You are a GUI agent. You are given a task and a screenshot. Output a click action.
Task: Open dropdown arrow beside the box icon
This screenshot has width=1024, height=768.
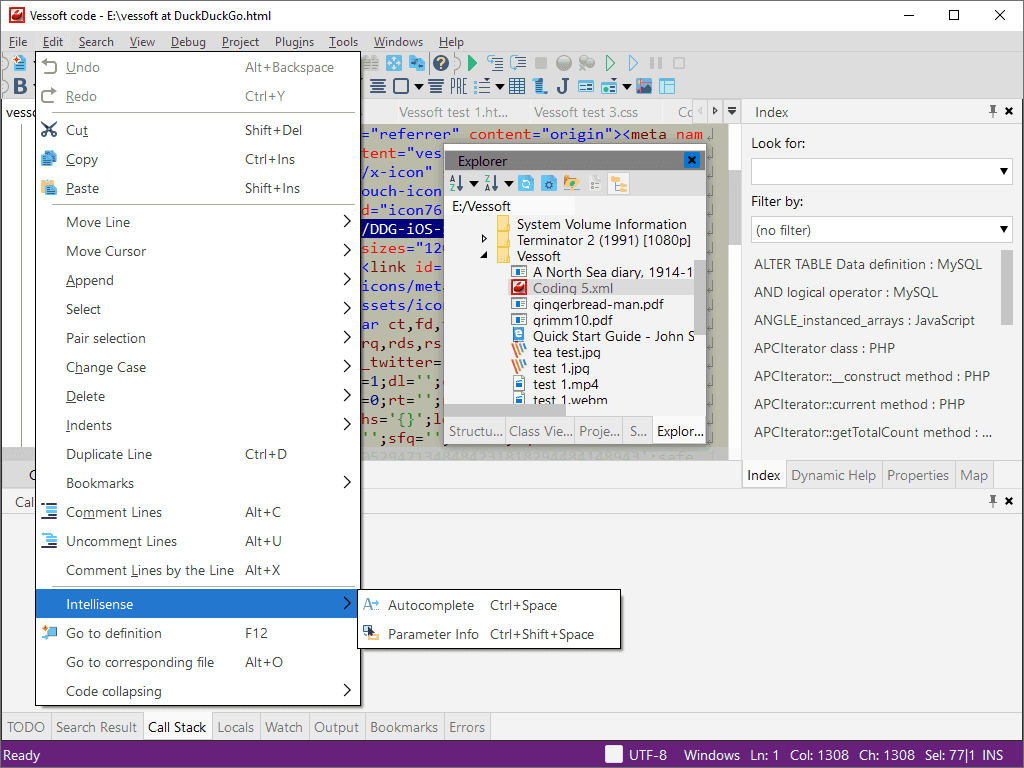(x=419, y=86)
